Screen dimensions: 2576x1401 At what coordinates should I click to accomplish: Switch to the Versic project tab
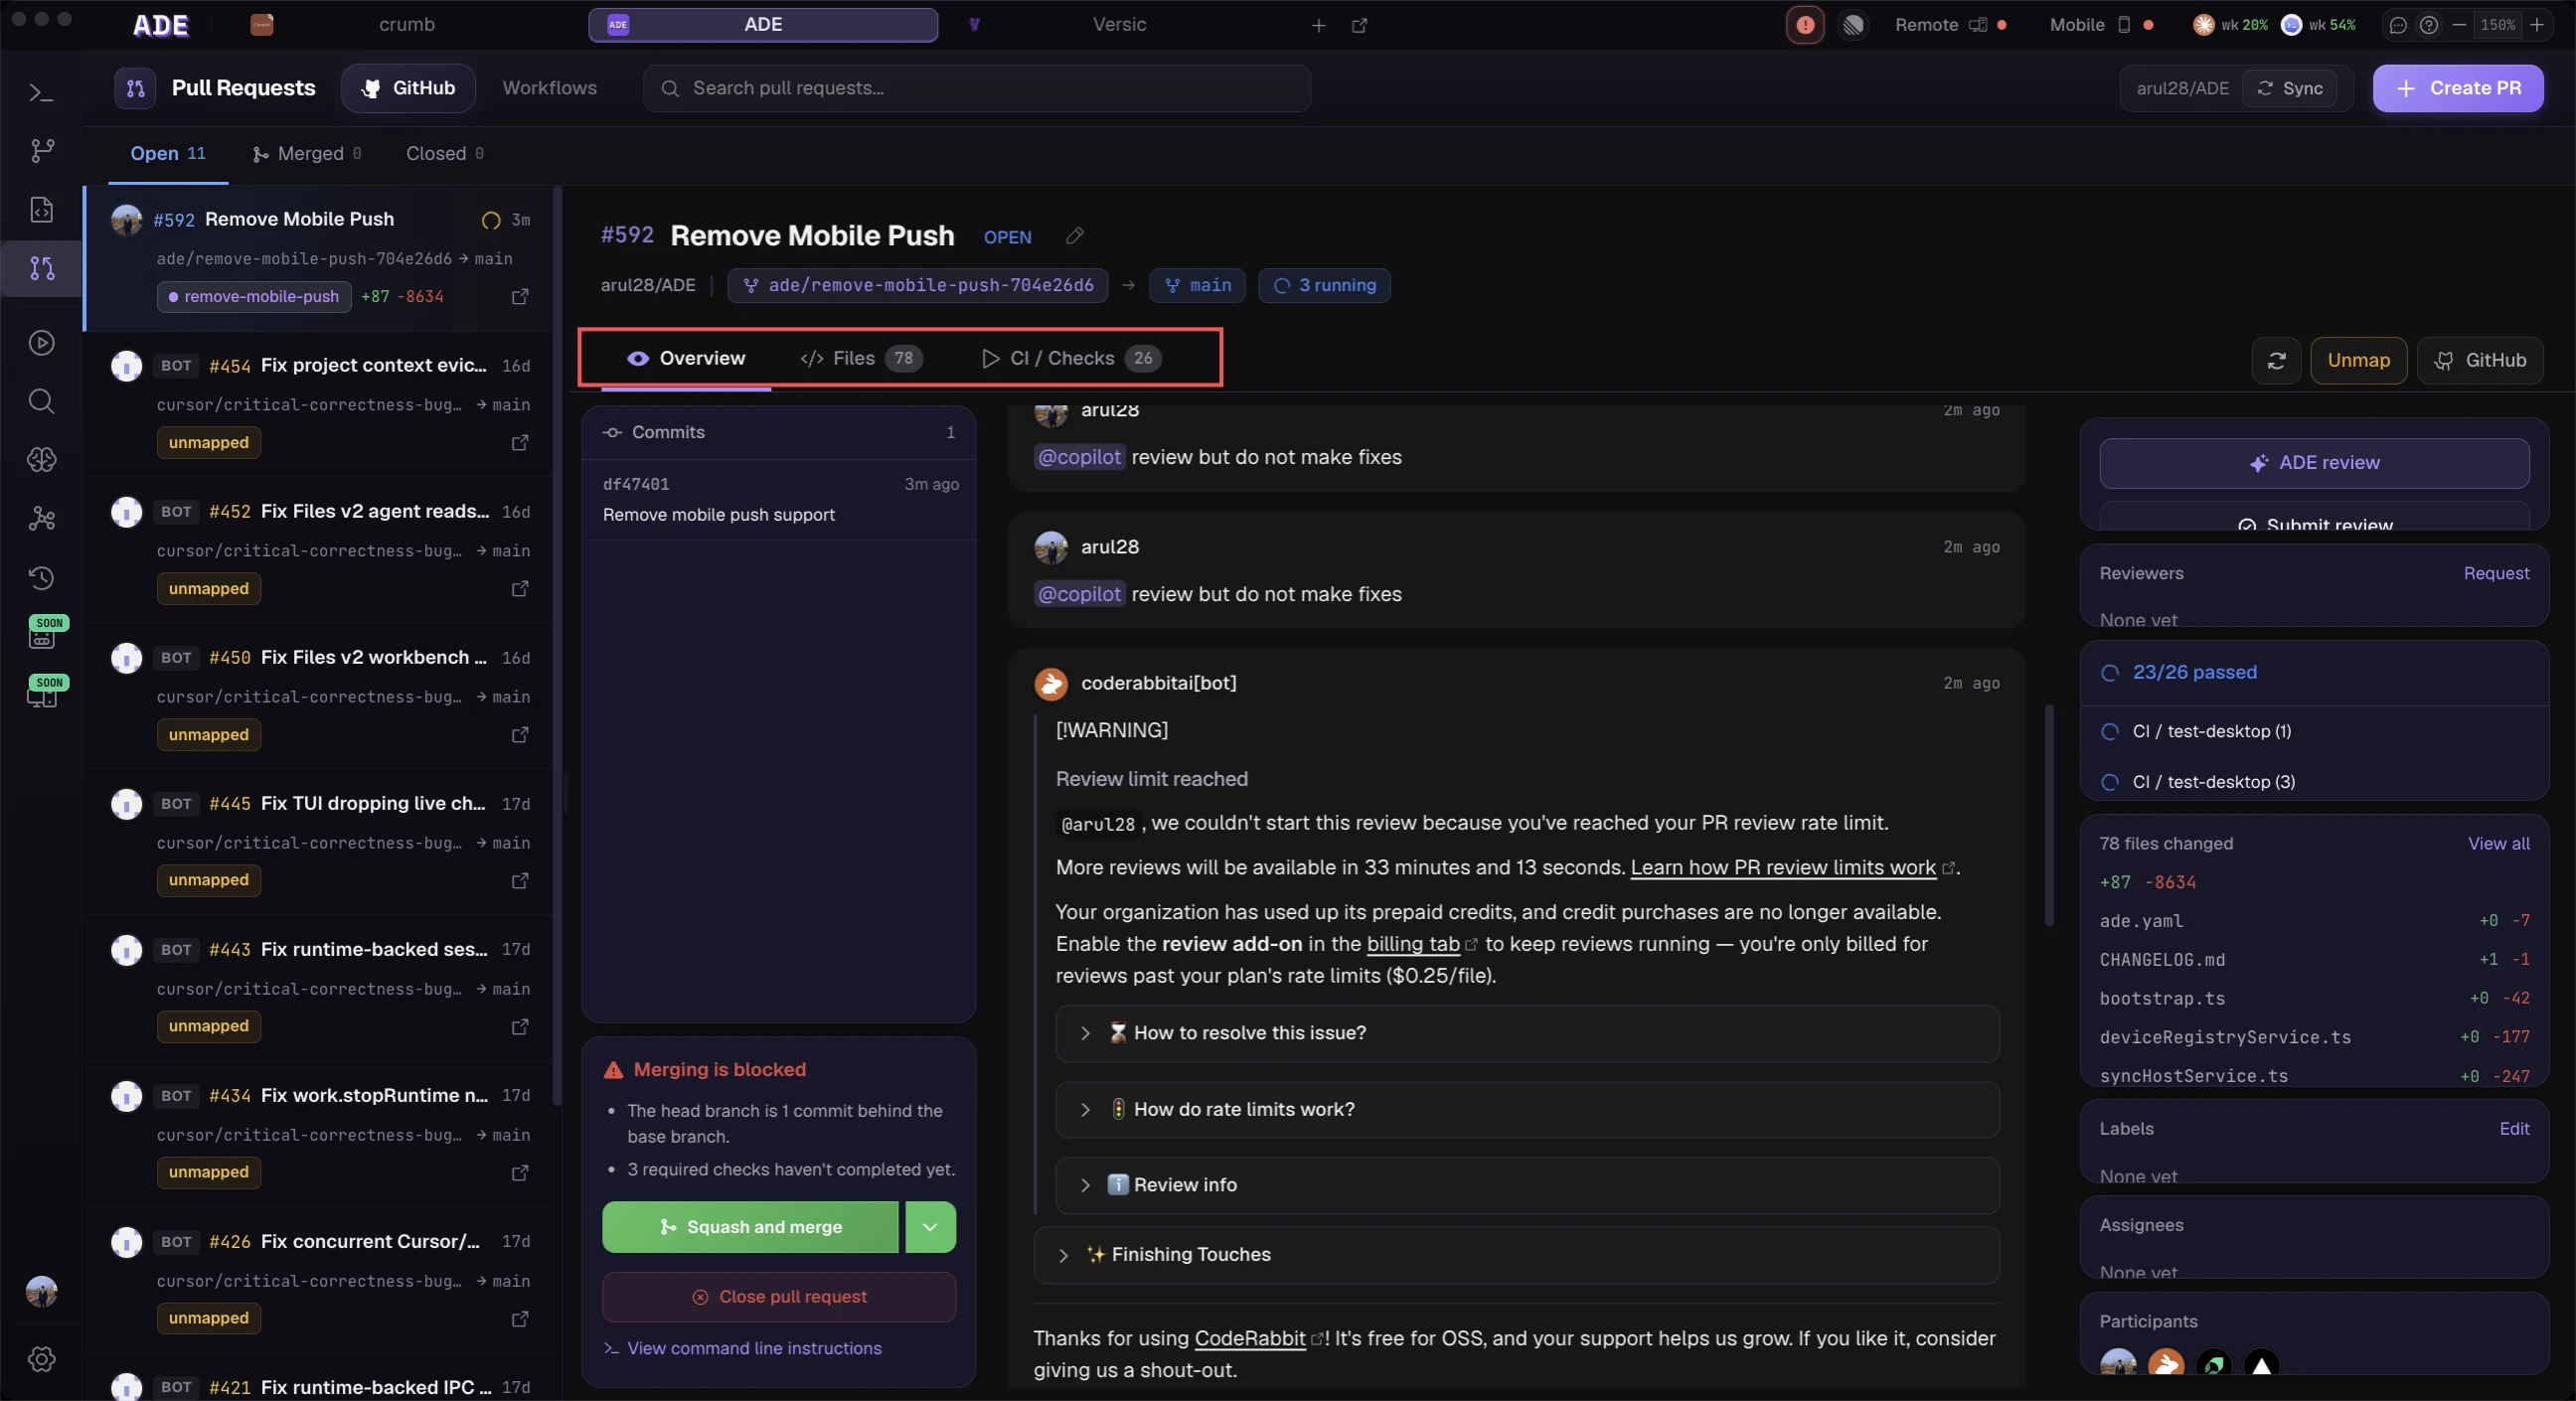pos(1119,25)
